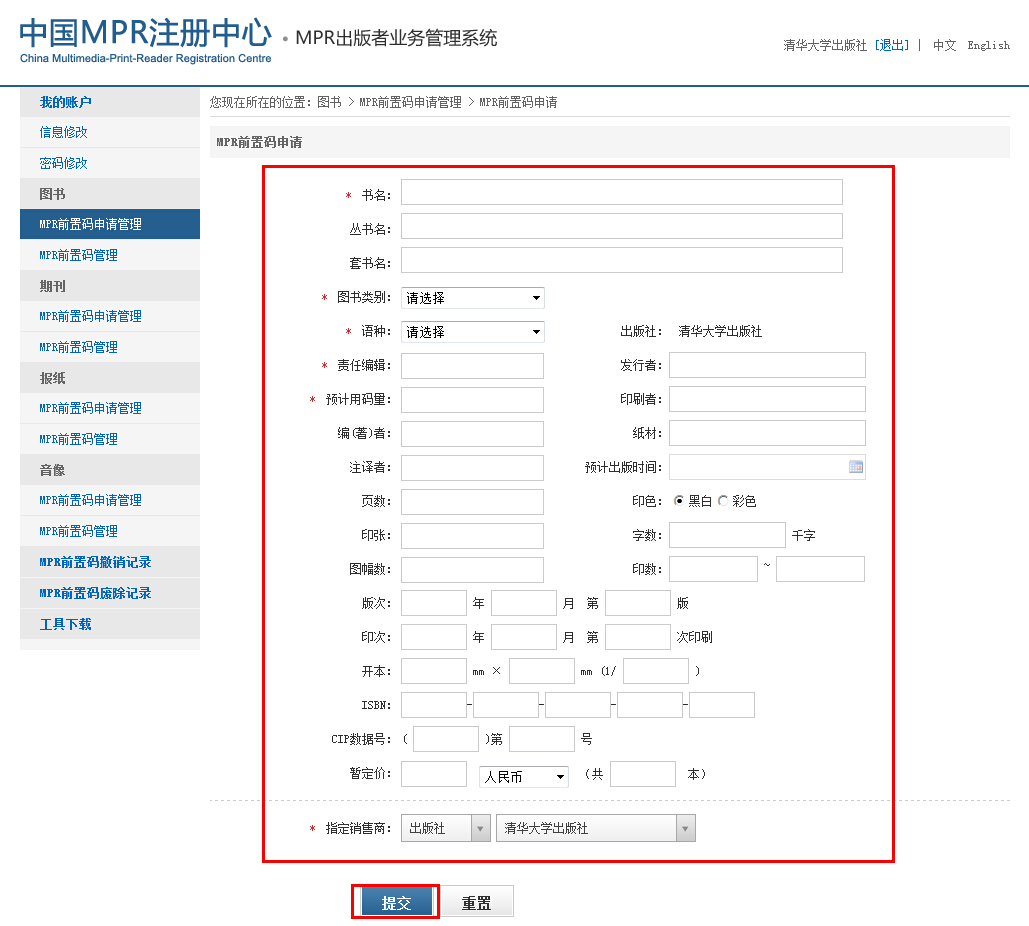The height and width of the screenshot is (926, 1029).
Task: Open 信息修改 in the sidebar
Action: pyautogui.click(x=63, y=132)
